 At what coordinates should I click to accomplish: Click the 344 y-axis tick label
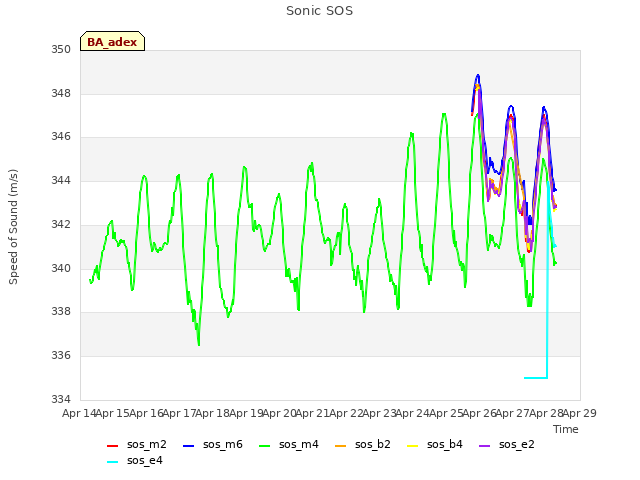tap(61, 181)
